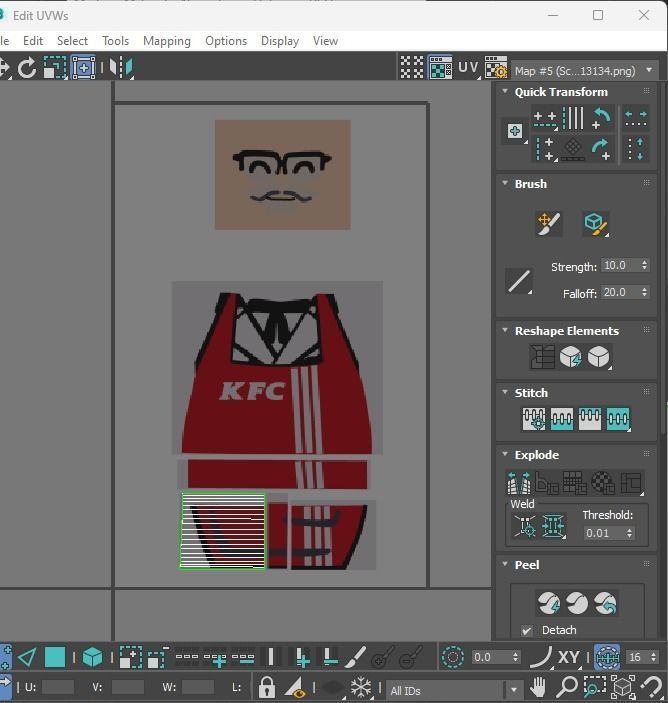Open the Mapping menu
Image resolution: width=668 pixels, height=703 pixels.
click(x=167, y=41)
